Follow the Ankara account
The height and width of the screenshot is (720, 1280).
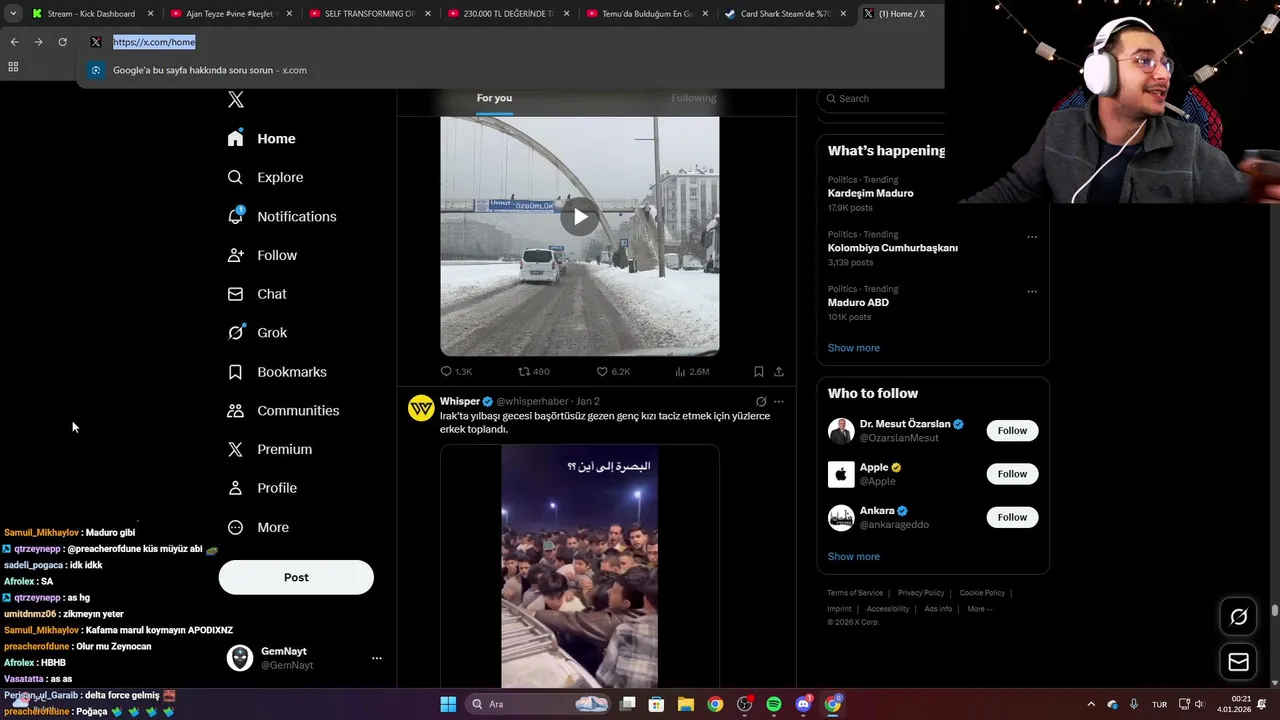1012,517
